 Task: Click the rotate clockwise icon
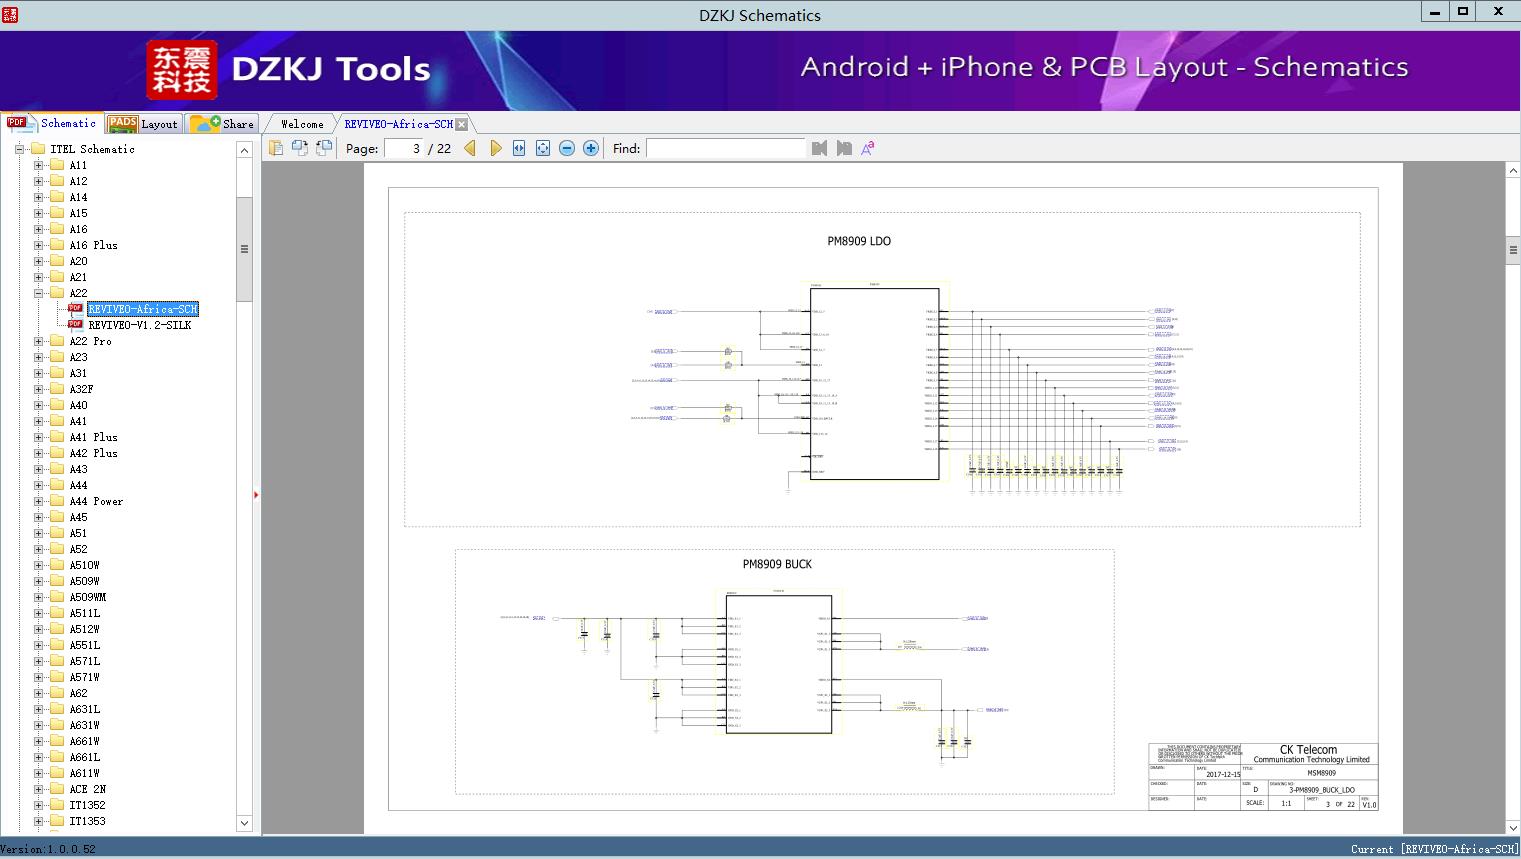(x=323, y=148)
